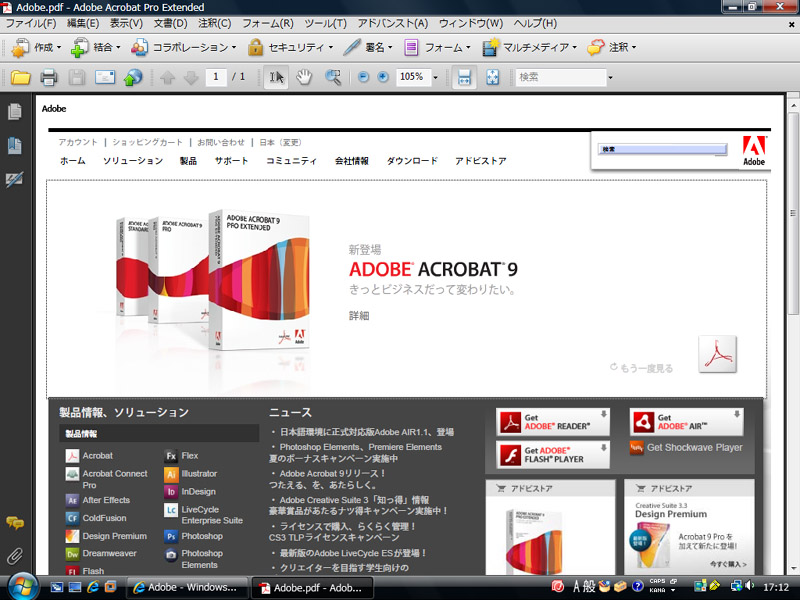Image resolution: width=800 pixels, height=600 pixels.
Task: Open the ヘルプ(H) menu
Action: [535, 23]
